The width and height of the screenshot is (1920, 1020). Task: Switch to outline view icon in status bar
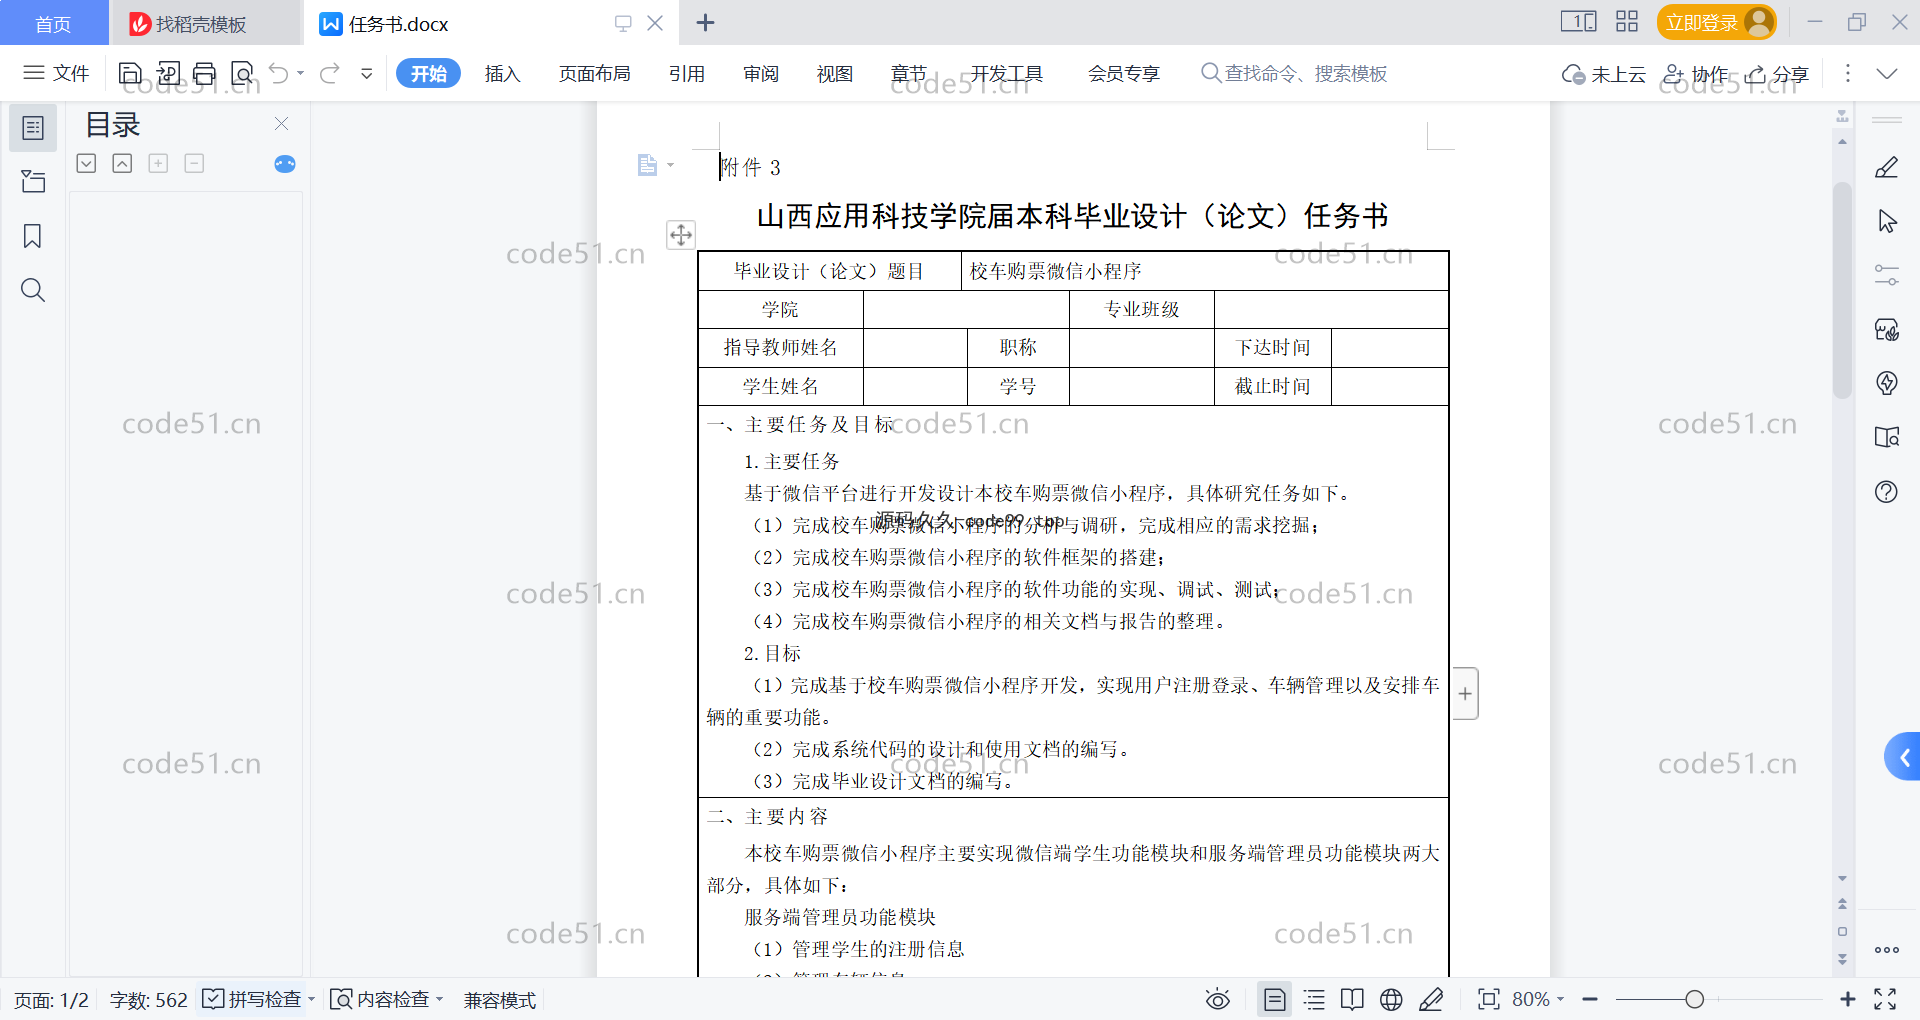1315,999
